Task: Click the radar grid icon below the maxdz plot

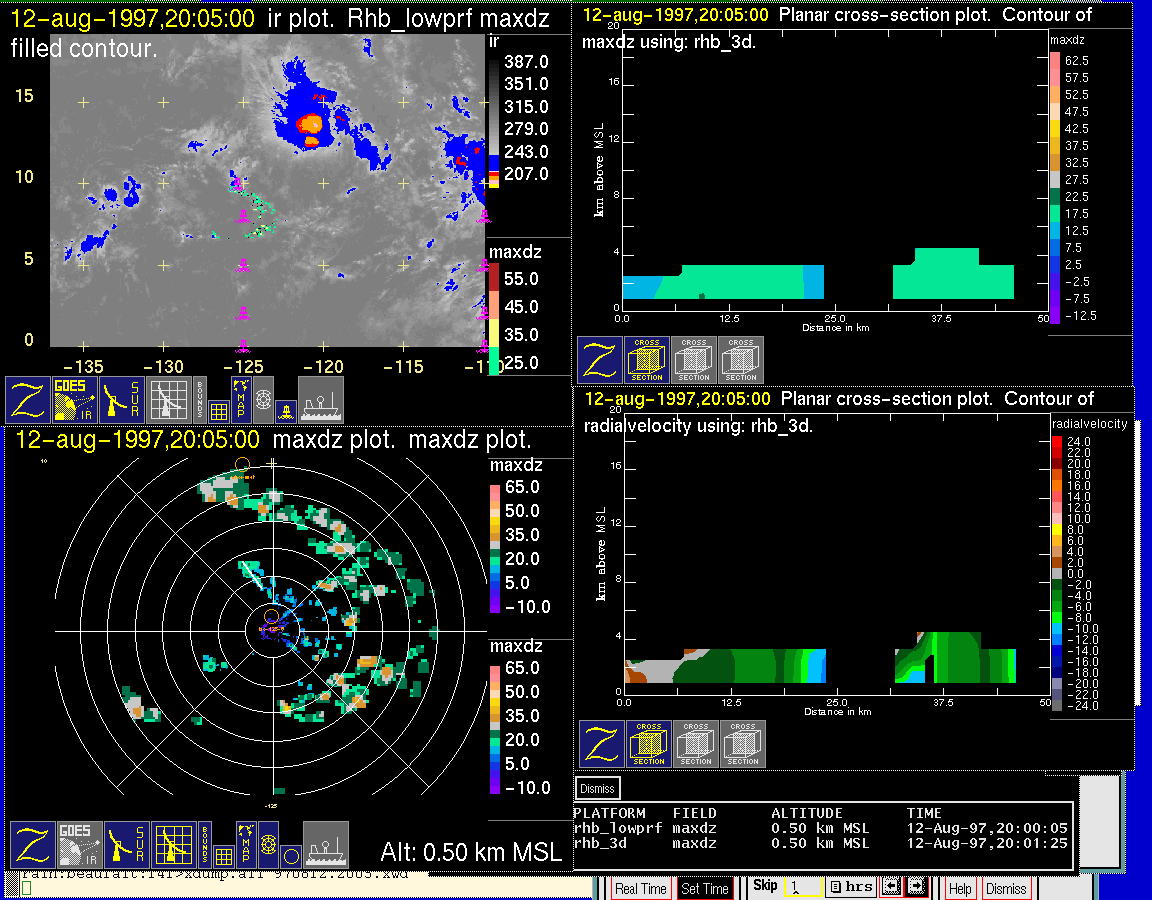Action: click(174, 844)
